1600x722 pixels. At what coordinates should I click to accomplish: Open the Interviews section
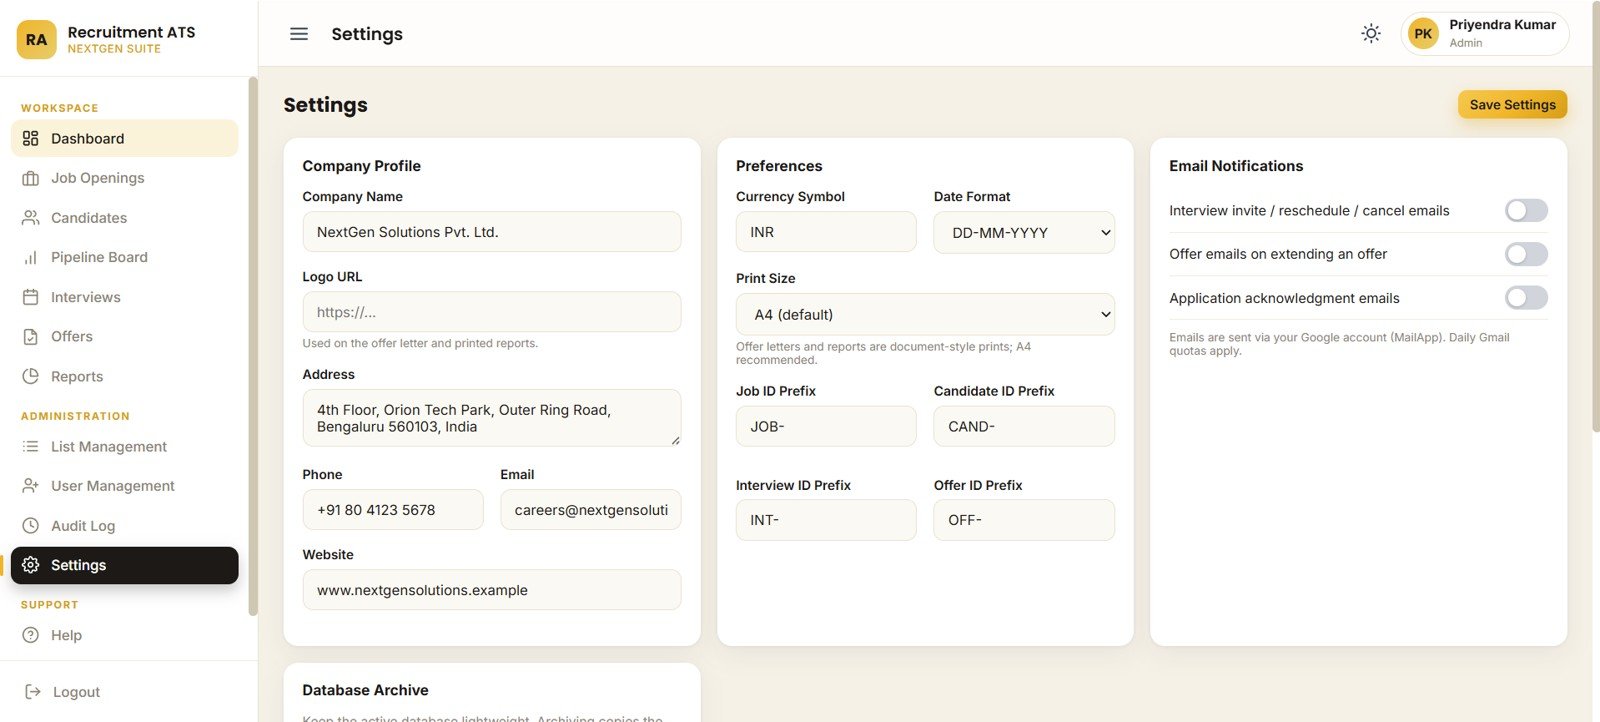click(x=125, y=297)
